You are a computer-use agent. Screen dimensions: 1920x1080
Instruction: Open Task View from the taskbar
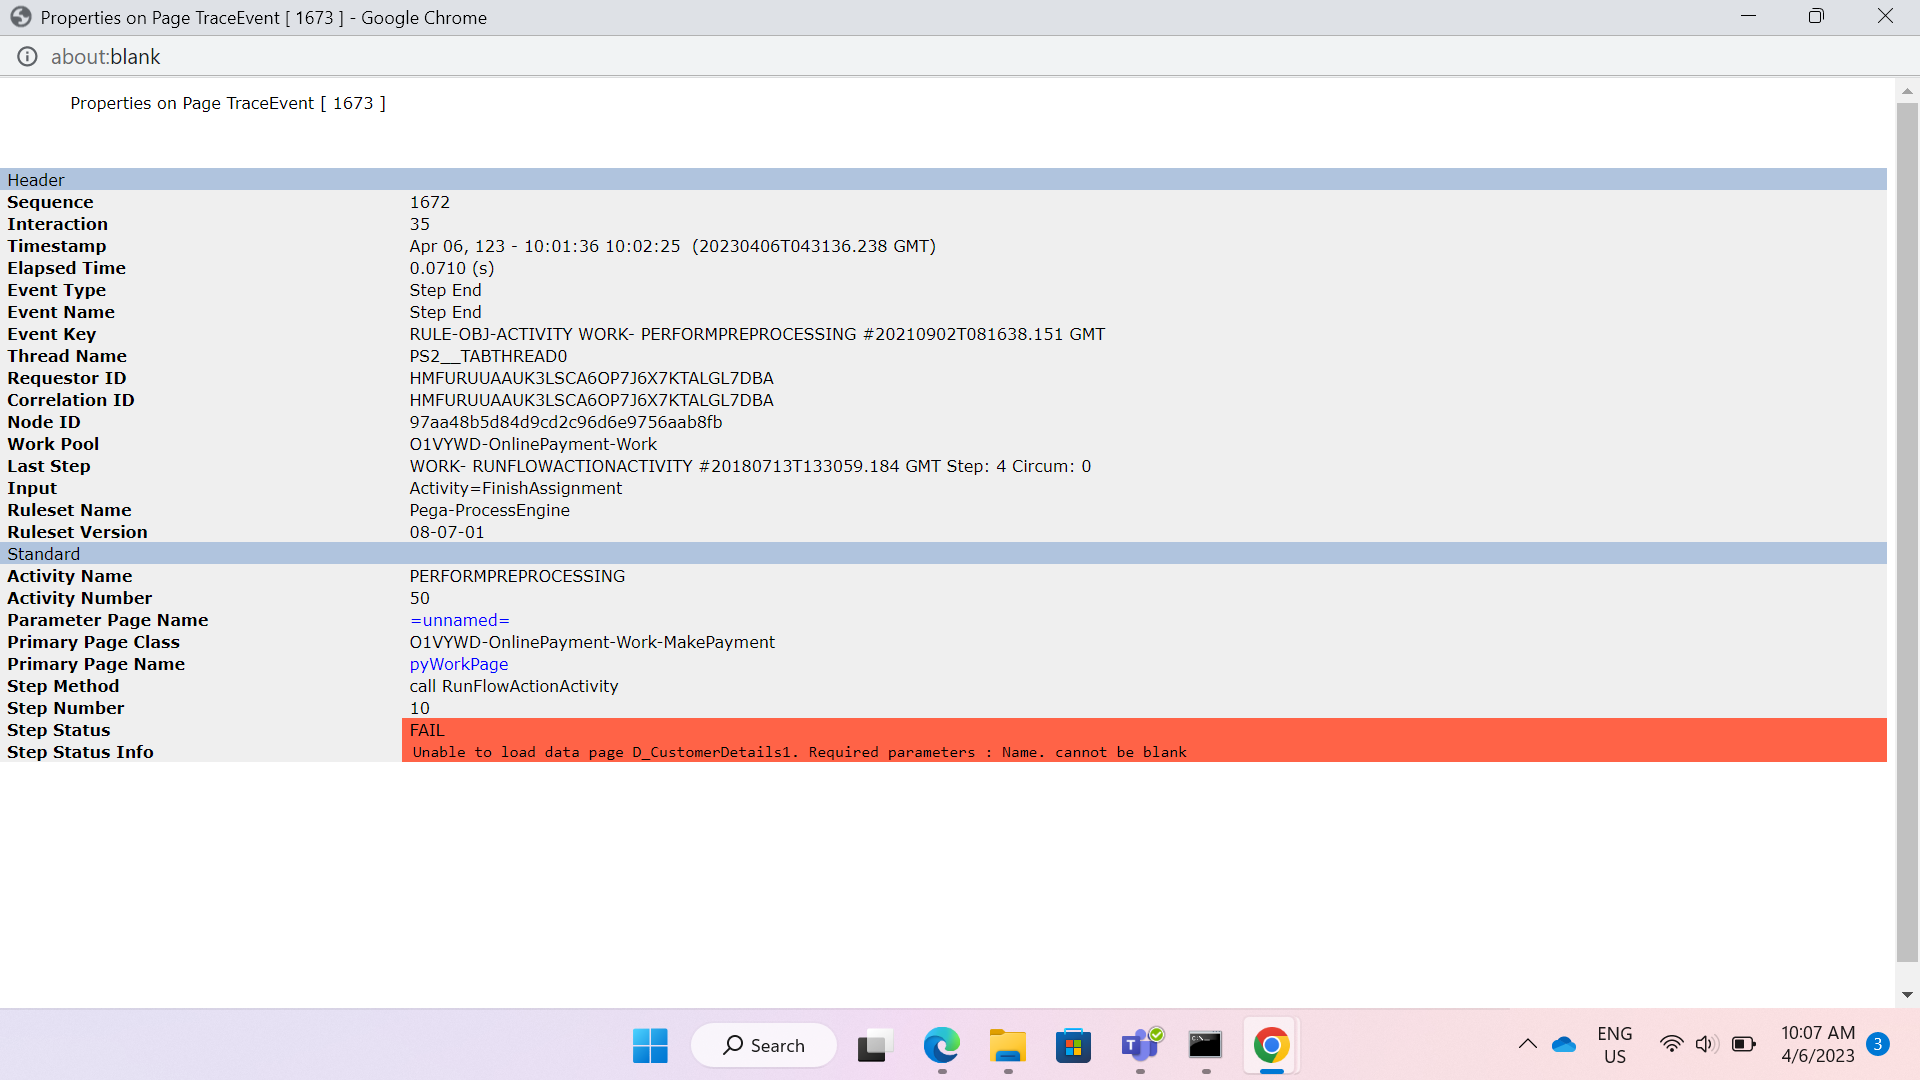coord(873,1046)
